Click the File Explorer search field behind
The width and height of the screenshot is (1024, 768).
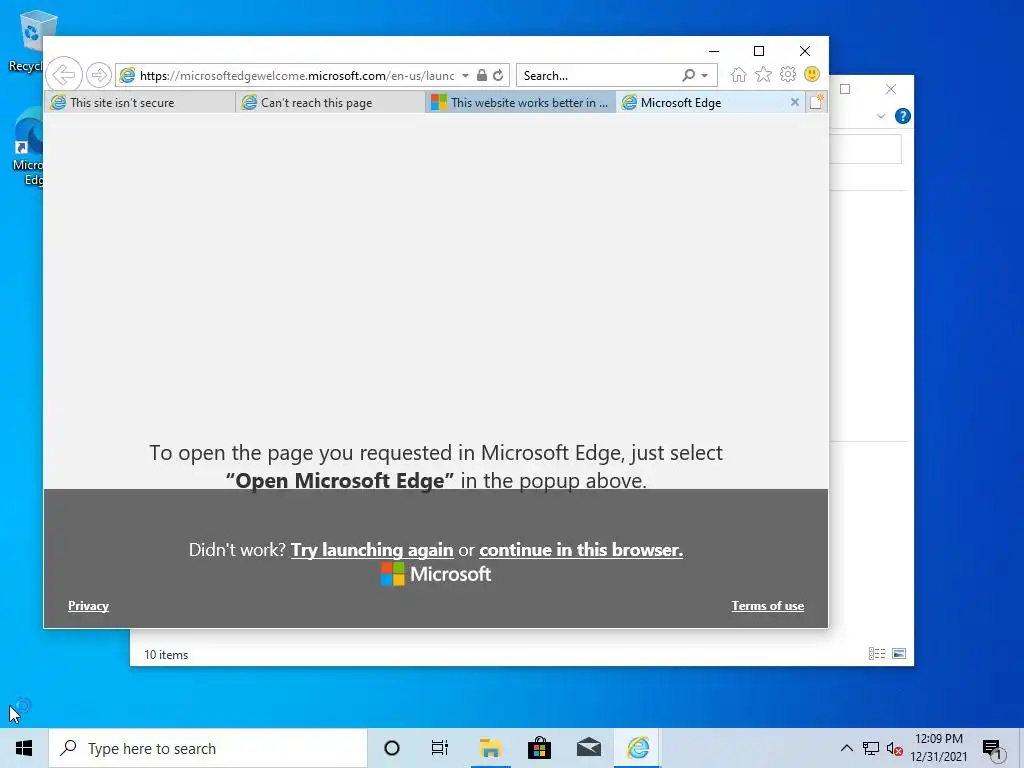tap(865, 149)
